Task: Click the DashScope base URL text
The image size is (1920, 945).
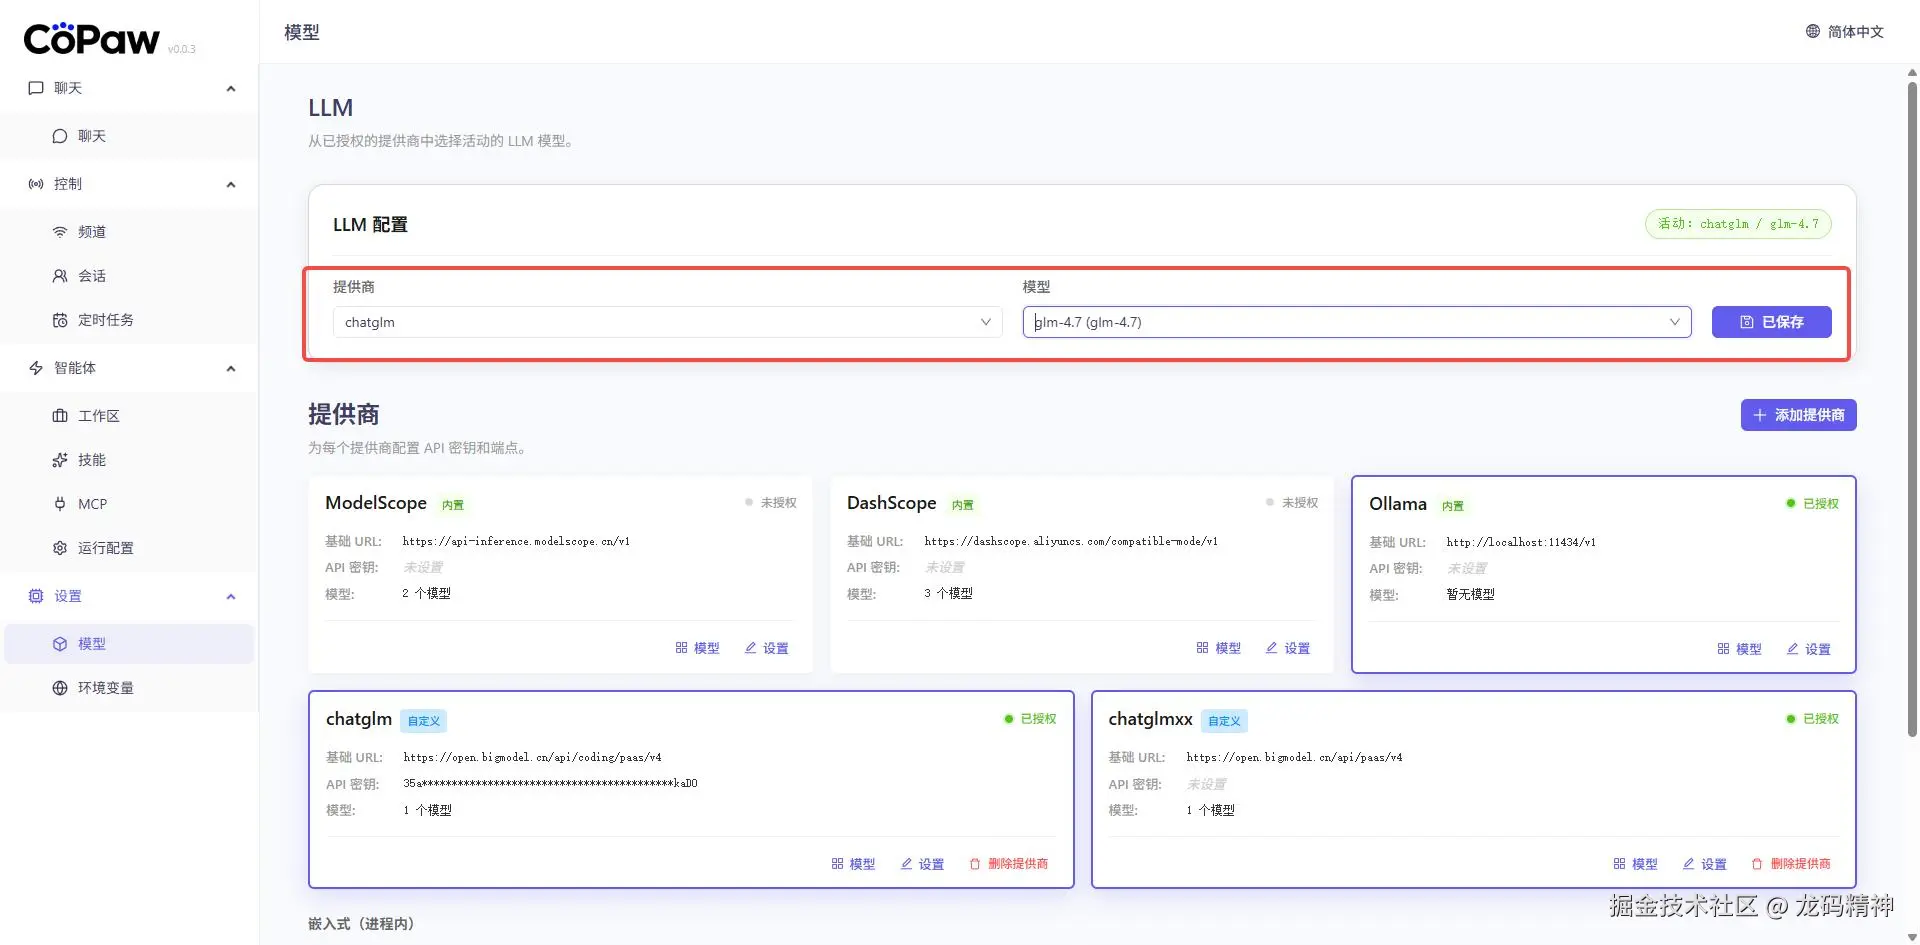Action: [1071, 541]
